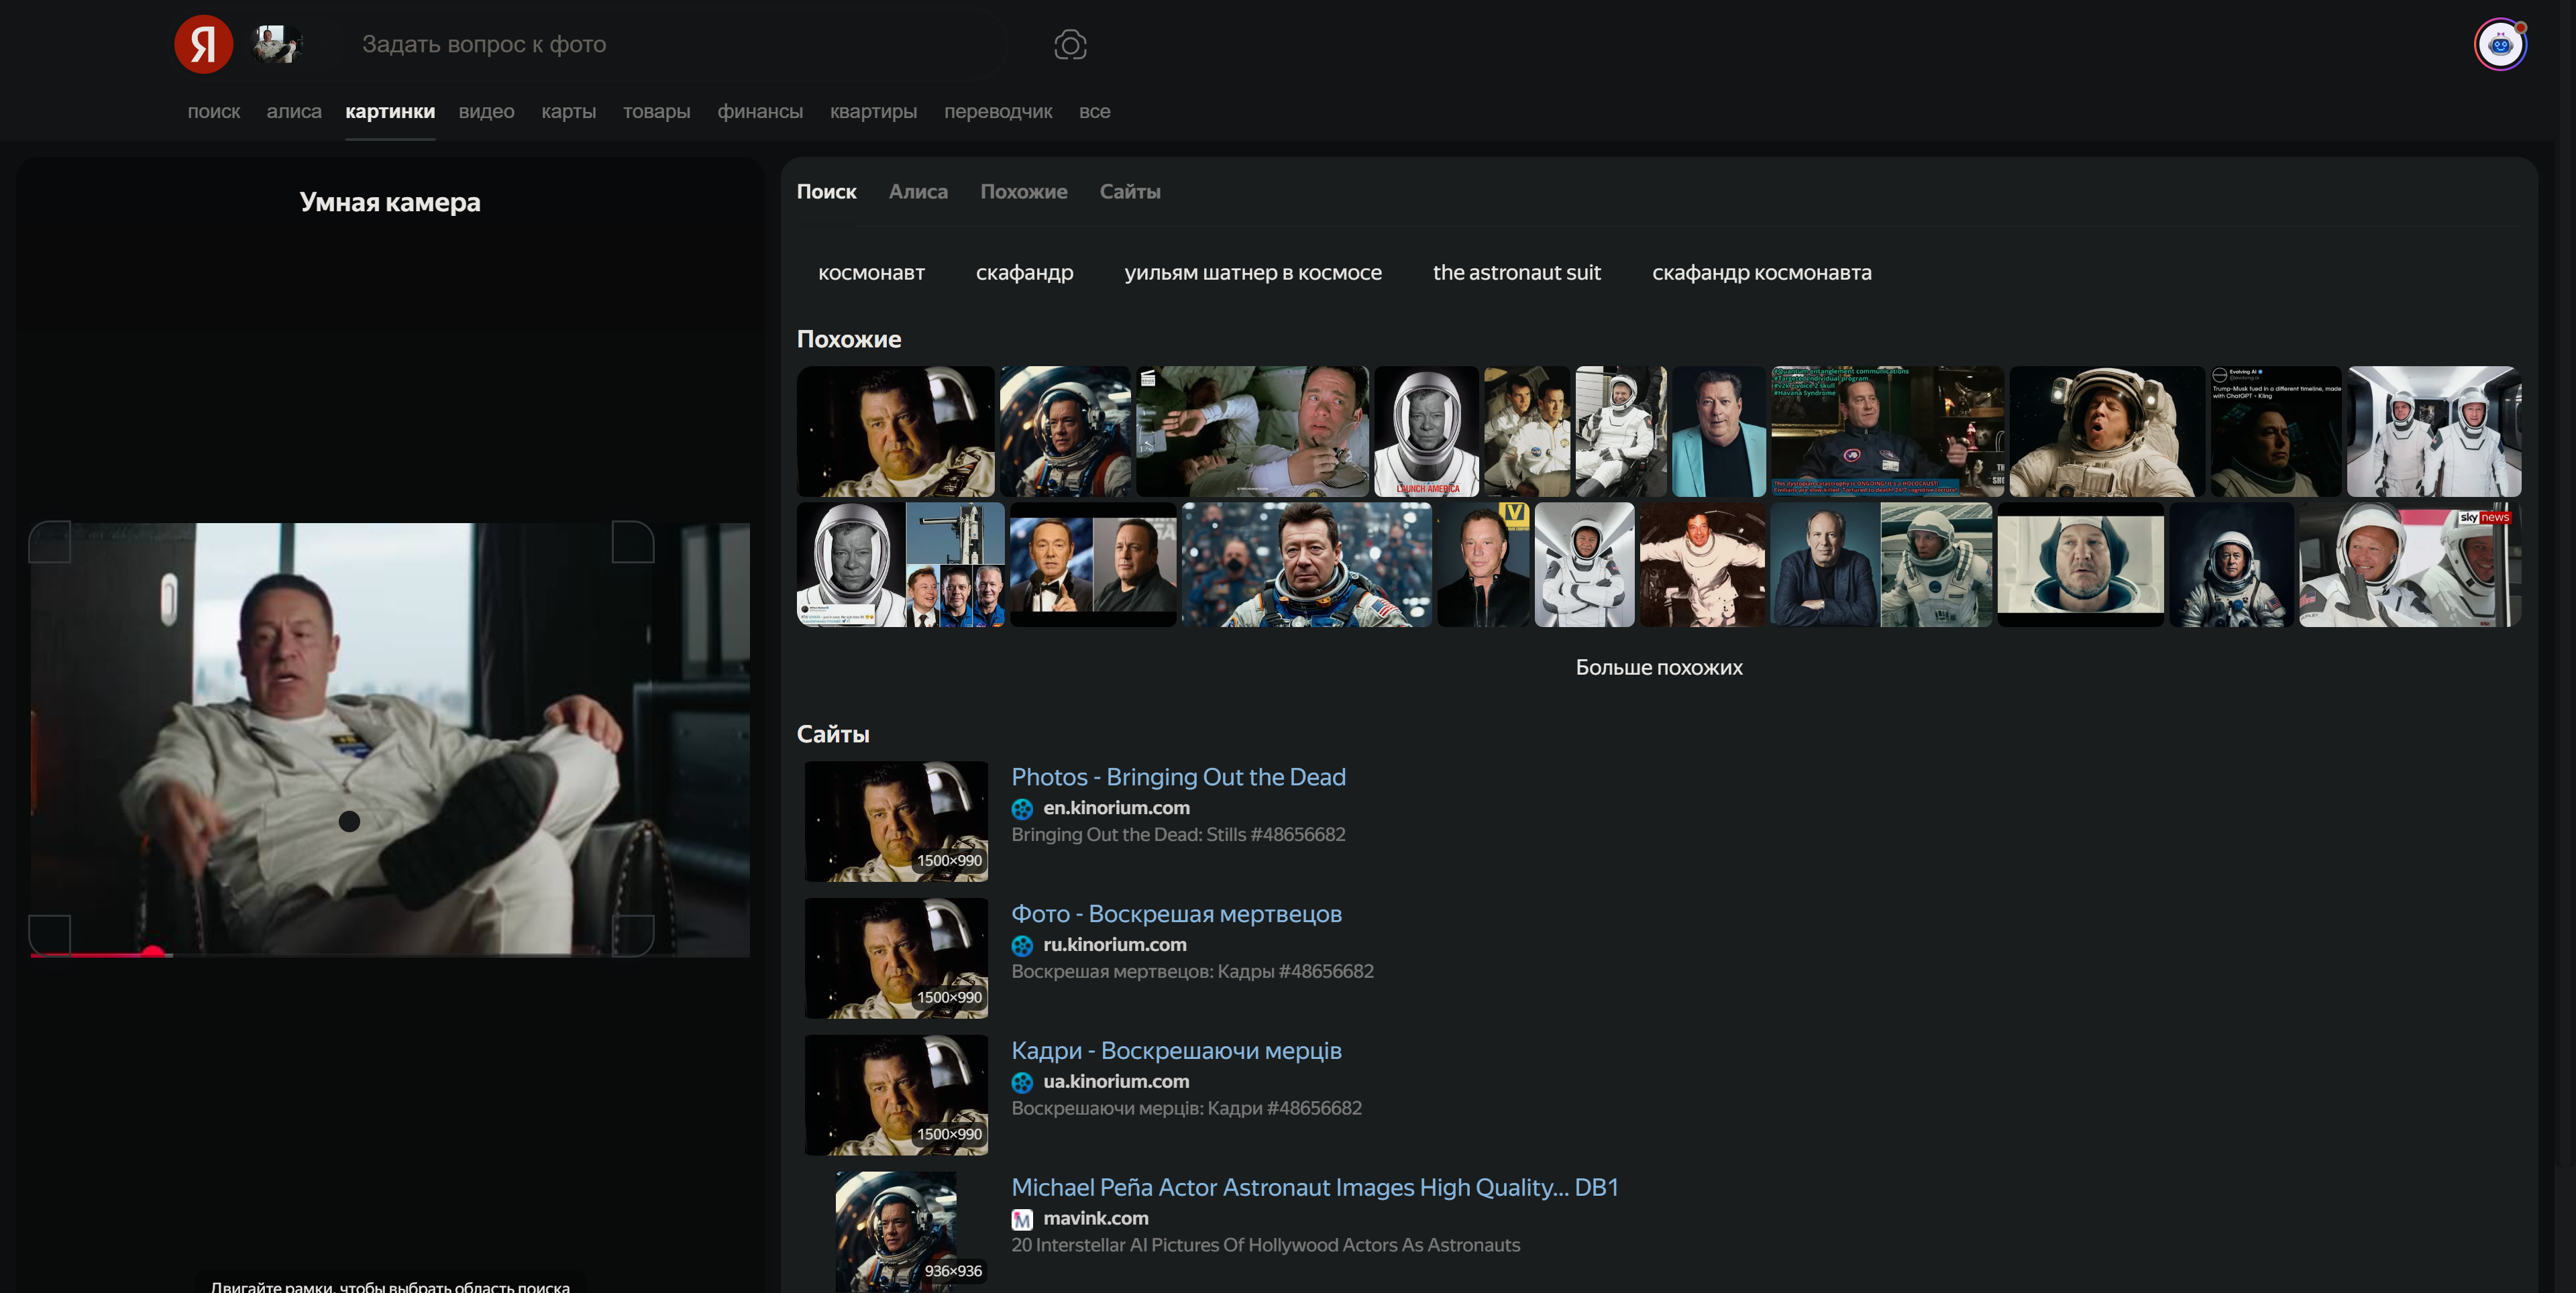Go to видео in top navigation
The height and width of the screenshot is (1293, 2576).
[486, 111]
